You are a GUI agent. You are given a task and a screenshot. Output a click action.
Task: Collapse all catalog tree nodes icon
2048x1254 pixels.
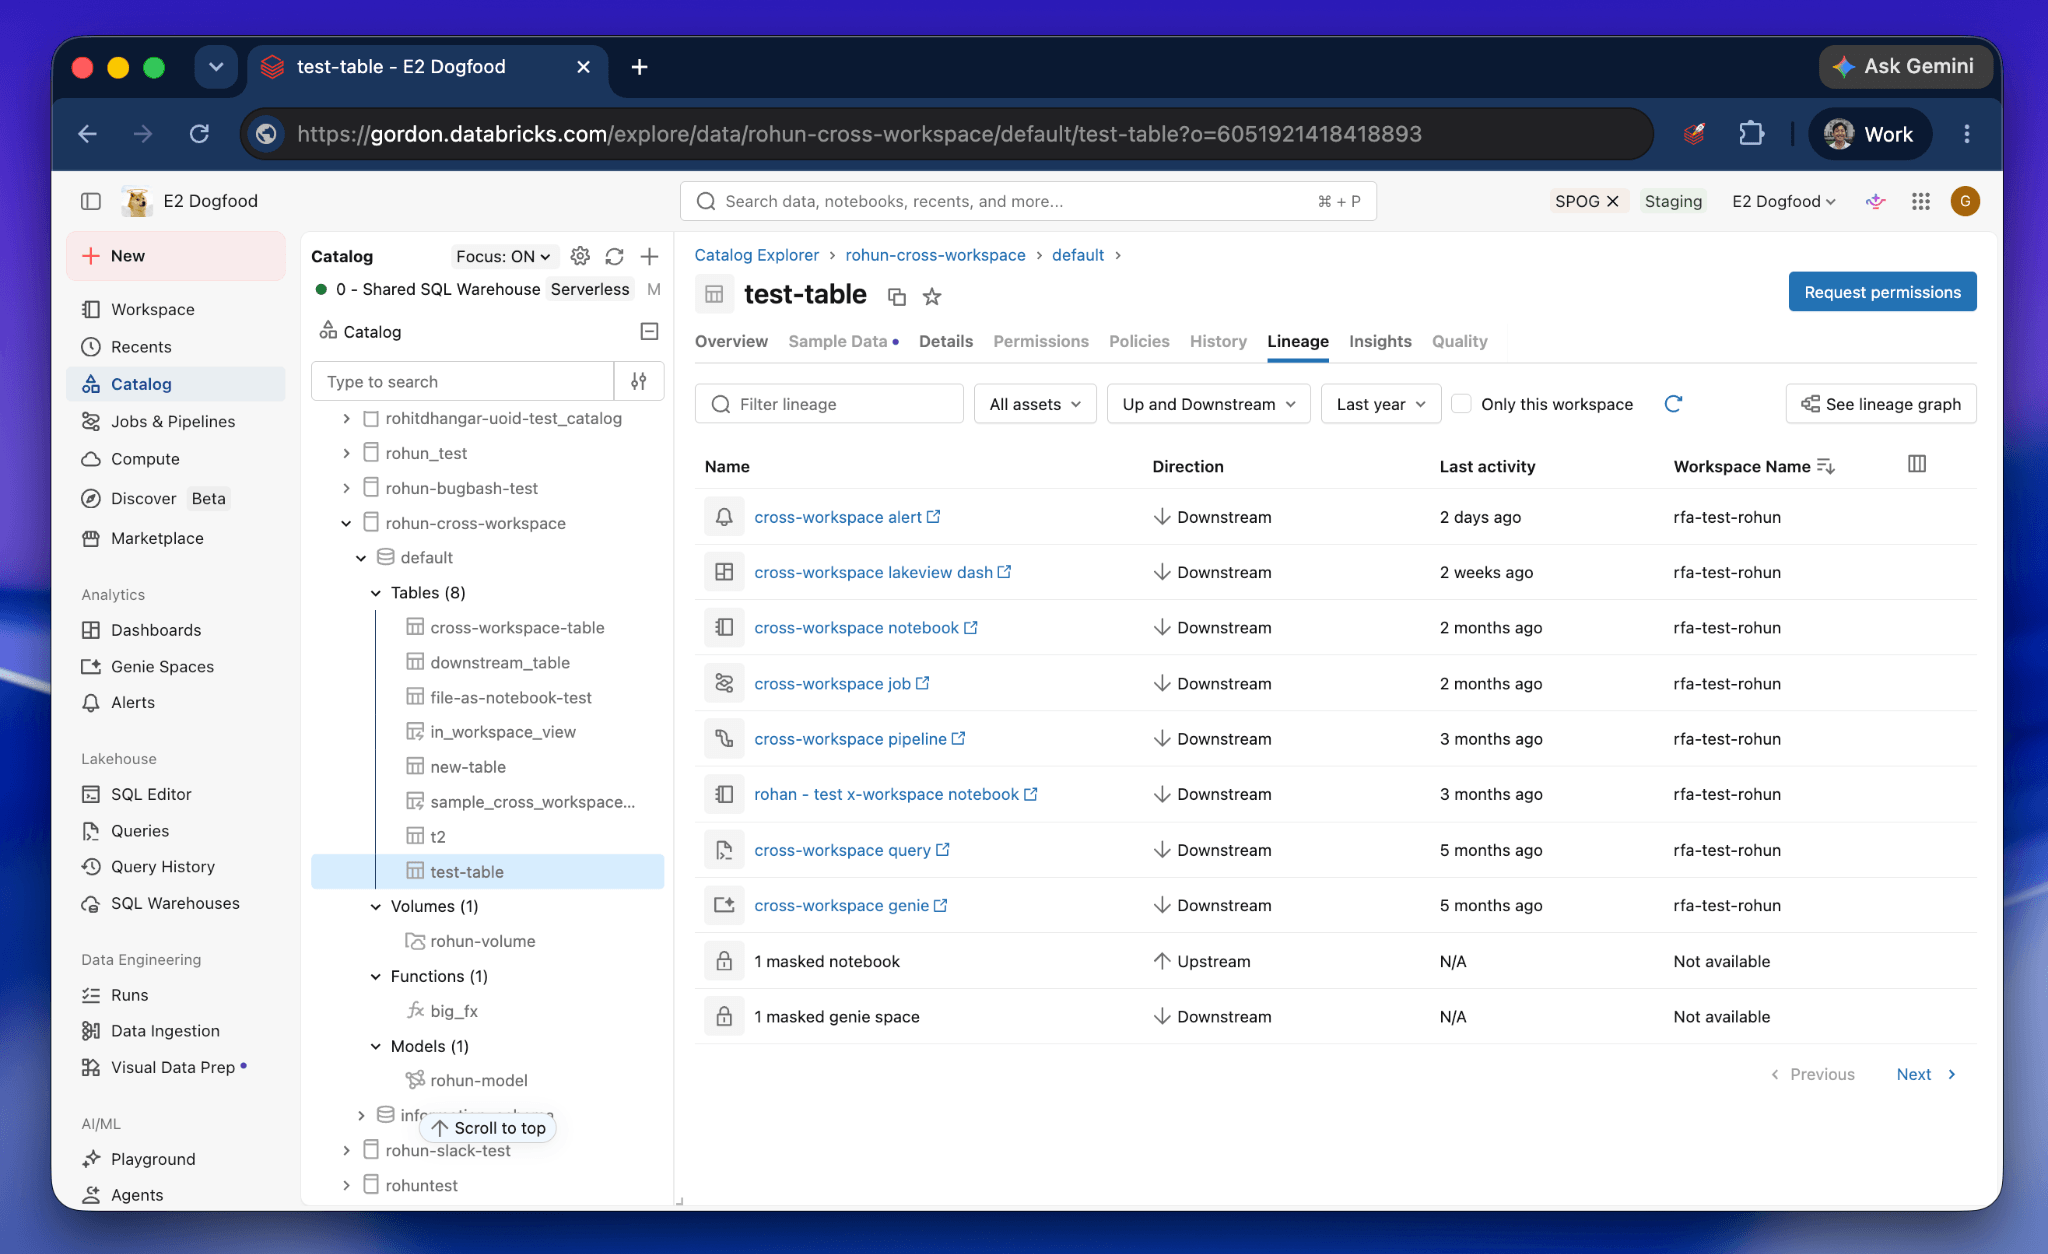649,331
